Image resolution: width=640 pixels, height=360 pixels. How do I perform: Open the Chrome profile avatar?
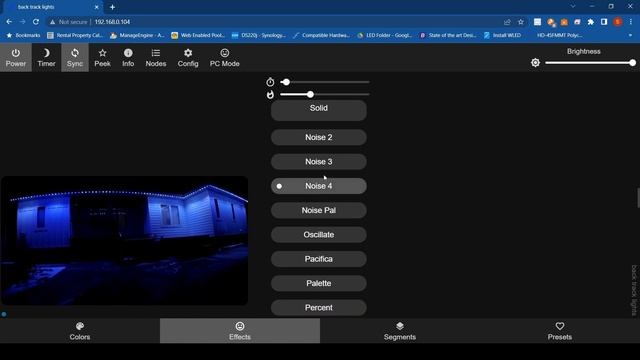[x=618, y=22]
